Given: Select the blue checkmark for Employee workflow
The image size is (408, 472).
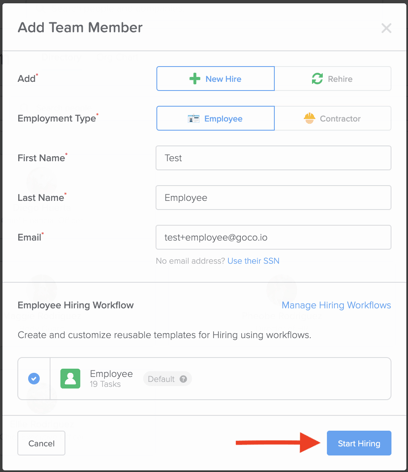Looking at the screenshot, I should 34,379.
